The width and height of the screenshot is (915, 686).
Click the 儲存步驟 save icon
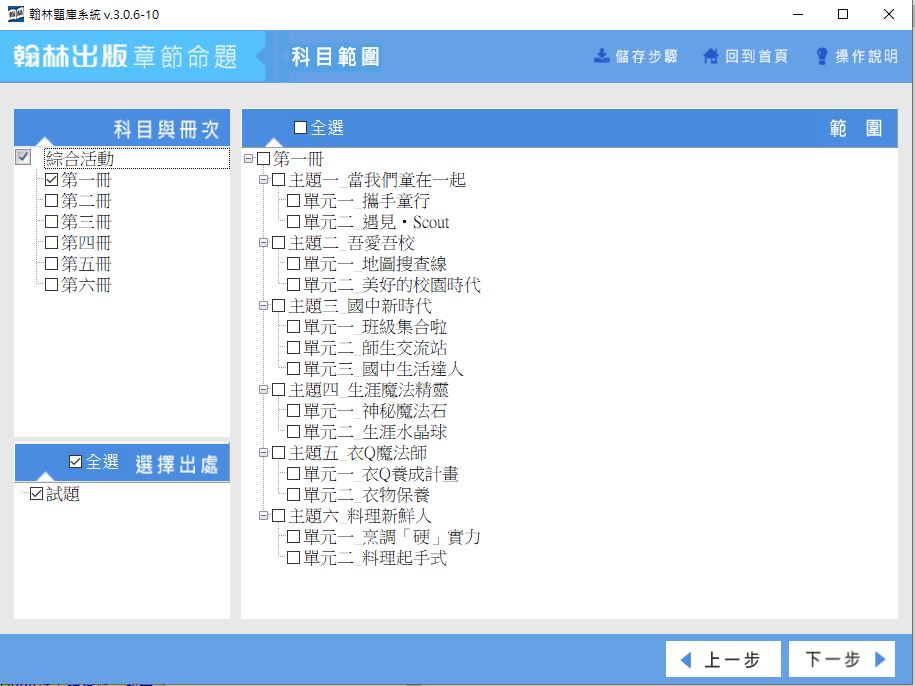601,56
